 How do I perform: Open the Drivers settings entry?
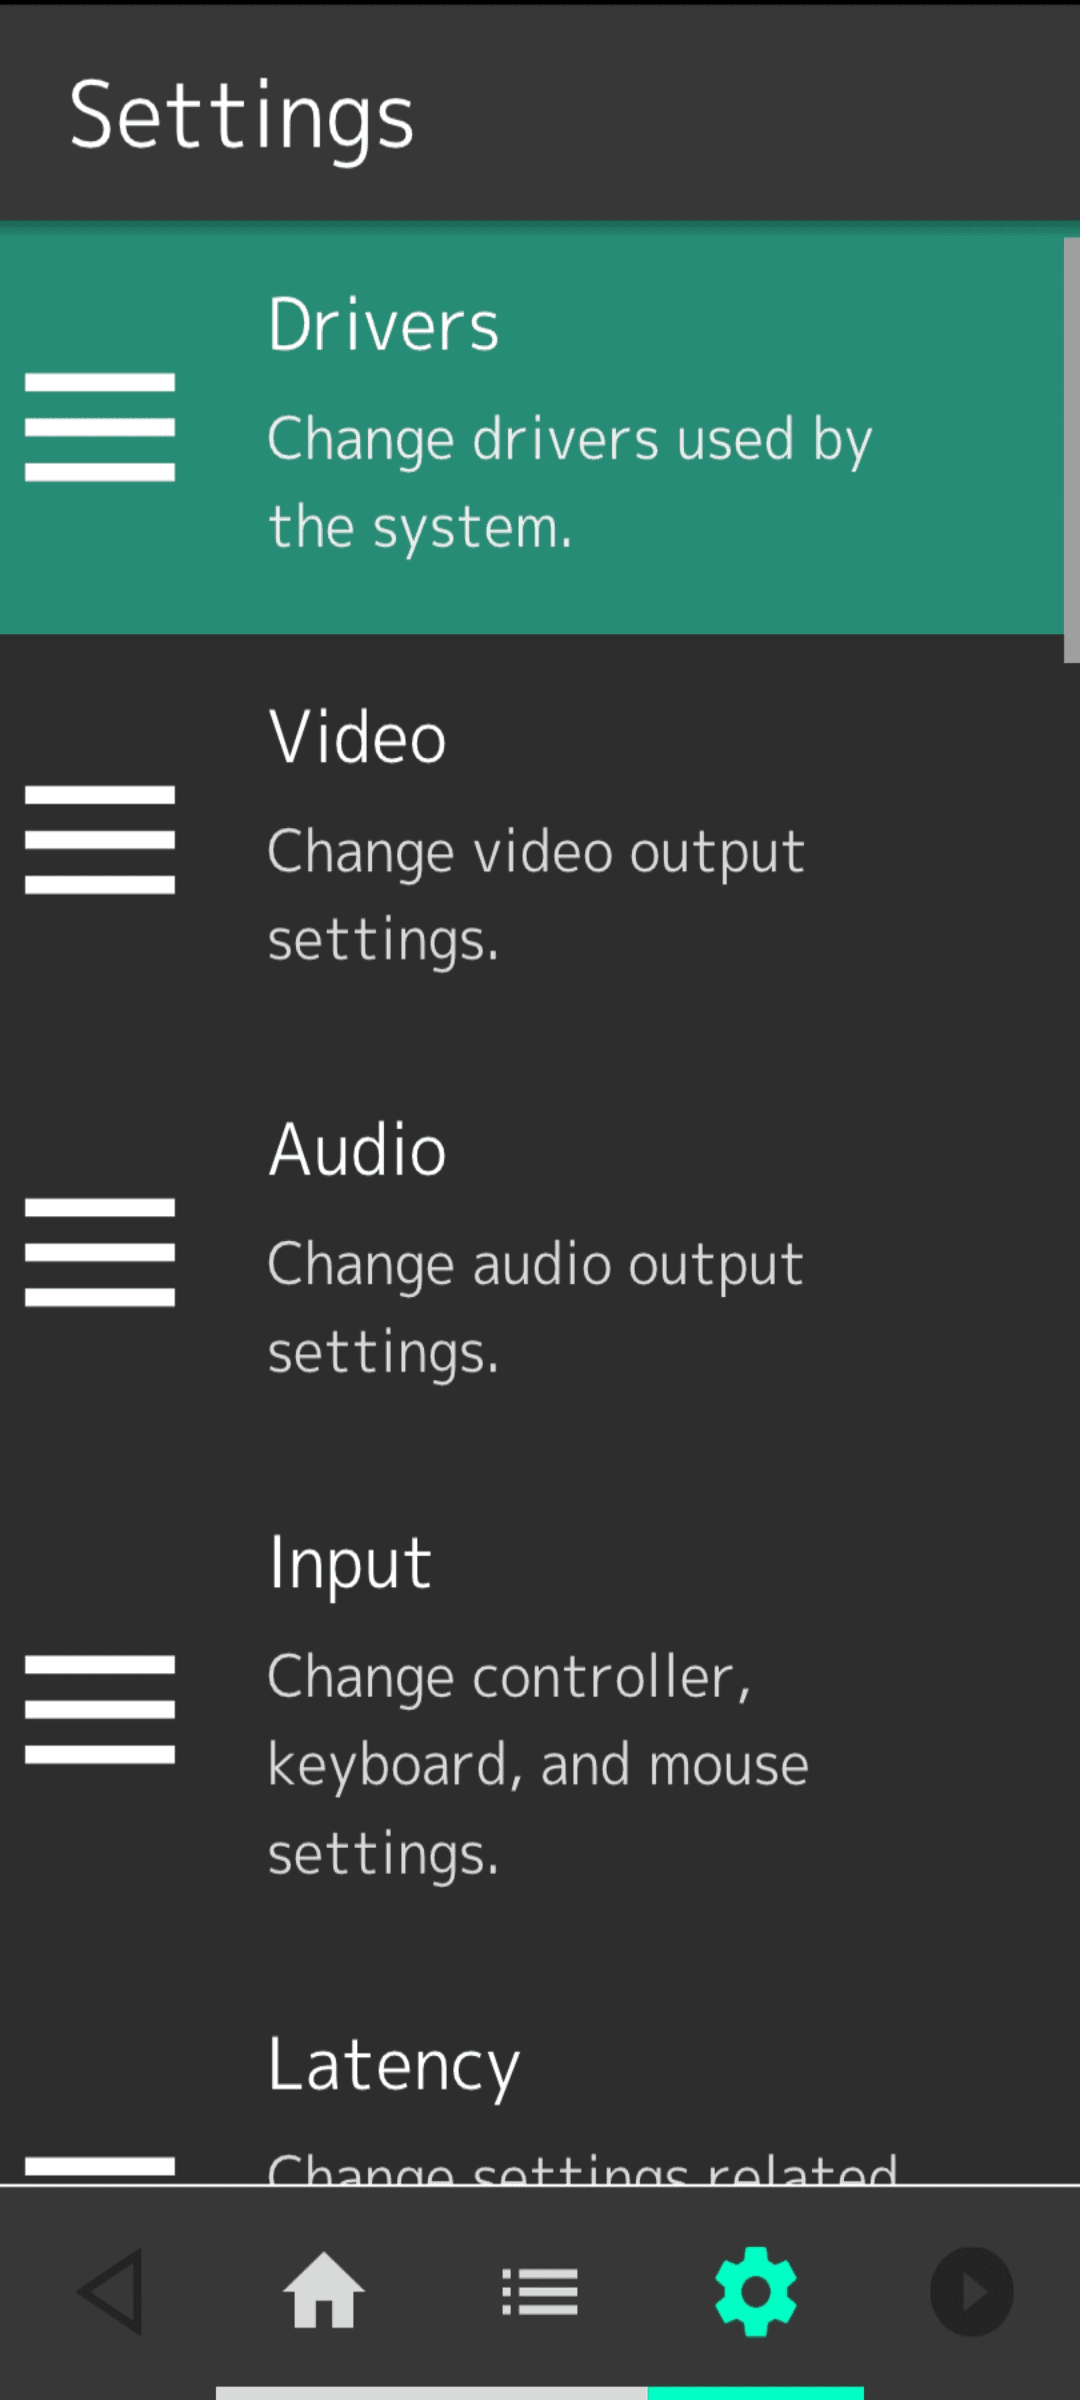point(383,325)
